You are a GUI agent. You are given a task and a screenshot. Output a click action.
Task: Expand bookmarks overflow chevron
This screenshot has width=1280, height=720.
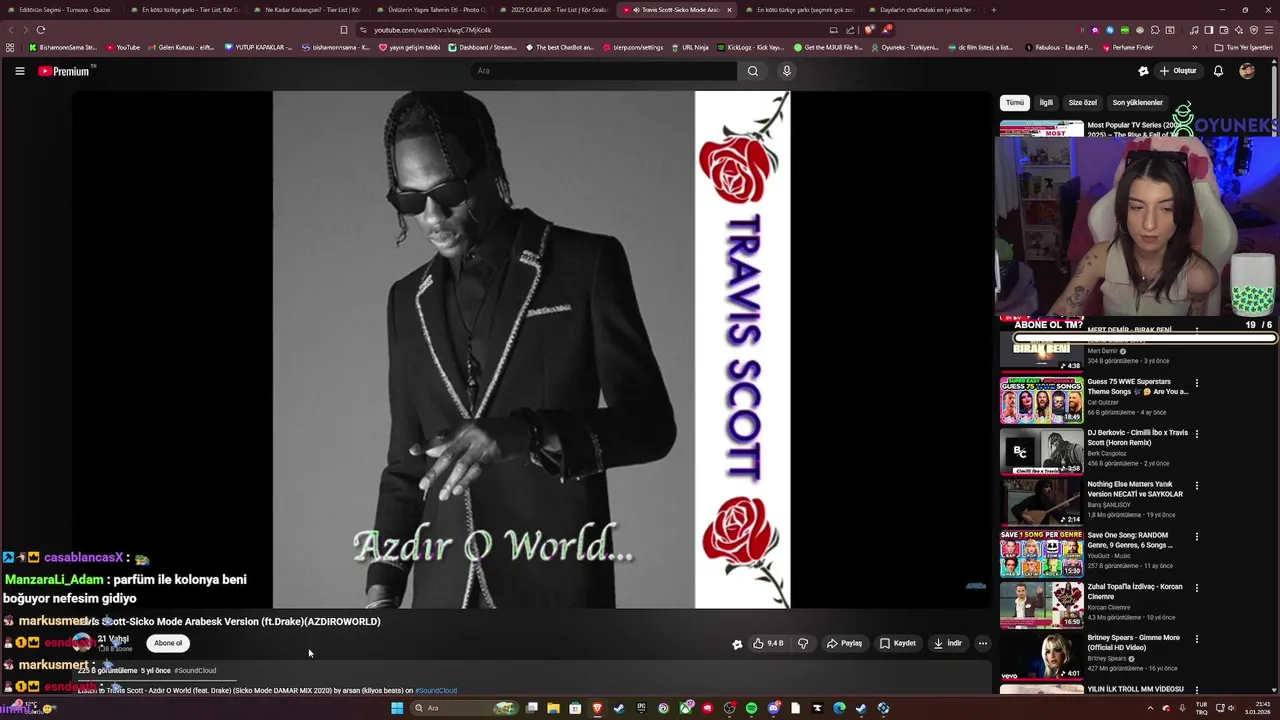(x=1194, y=47)
